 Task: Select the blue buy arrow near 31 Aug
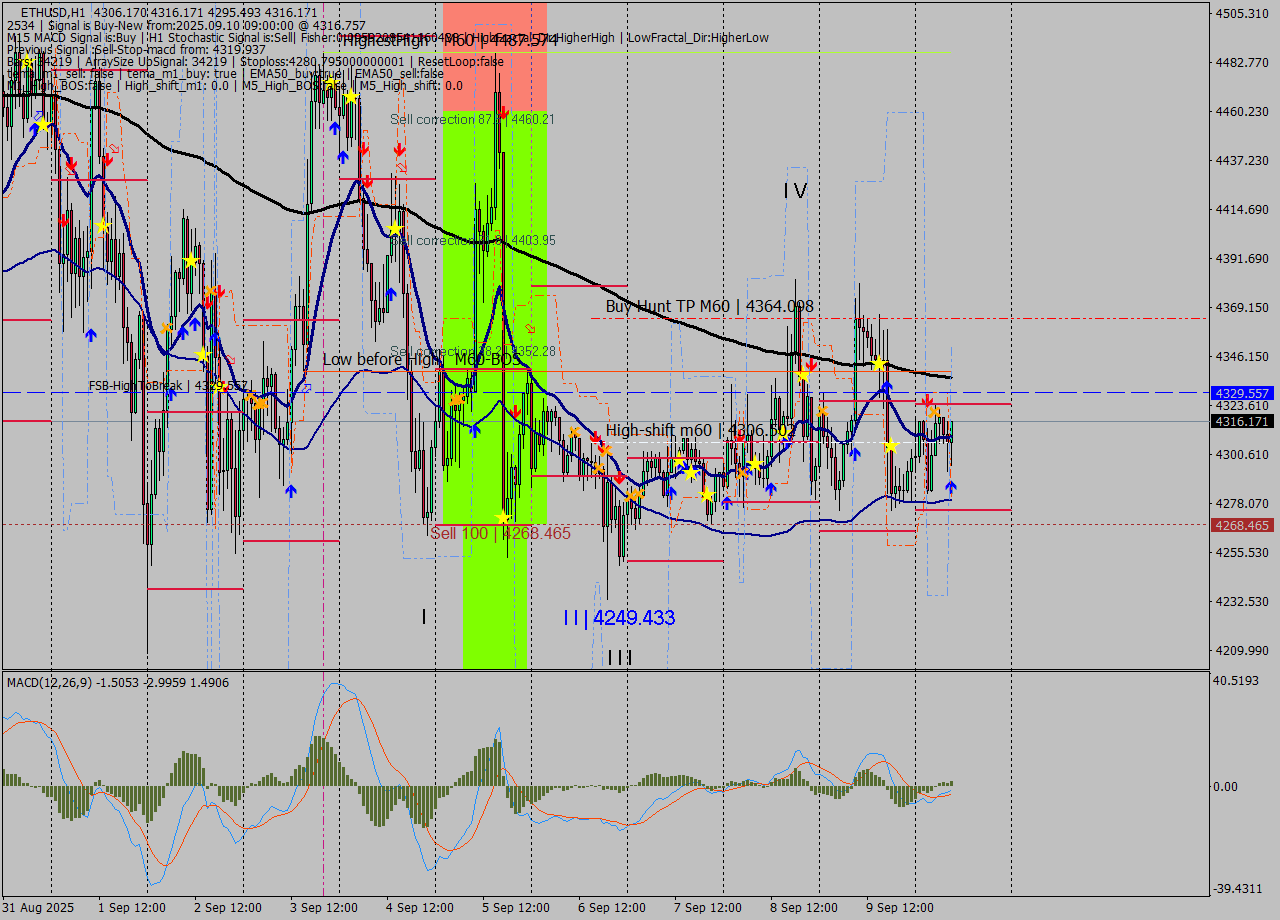coord(34,127)
